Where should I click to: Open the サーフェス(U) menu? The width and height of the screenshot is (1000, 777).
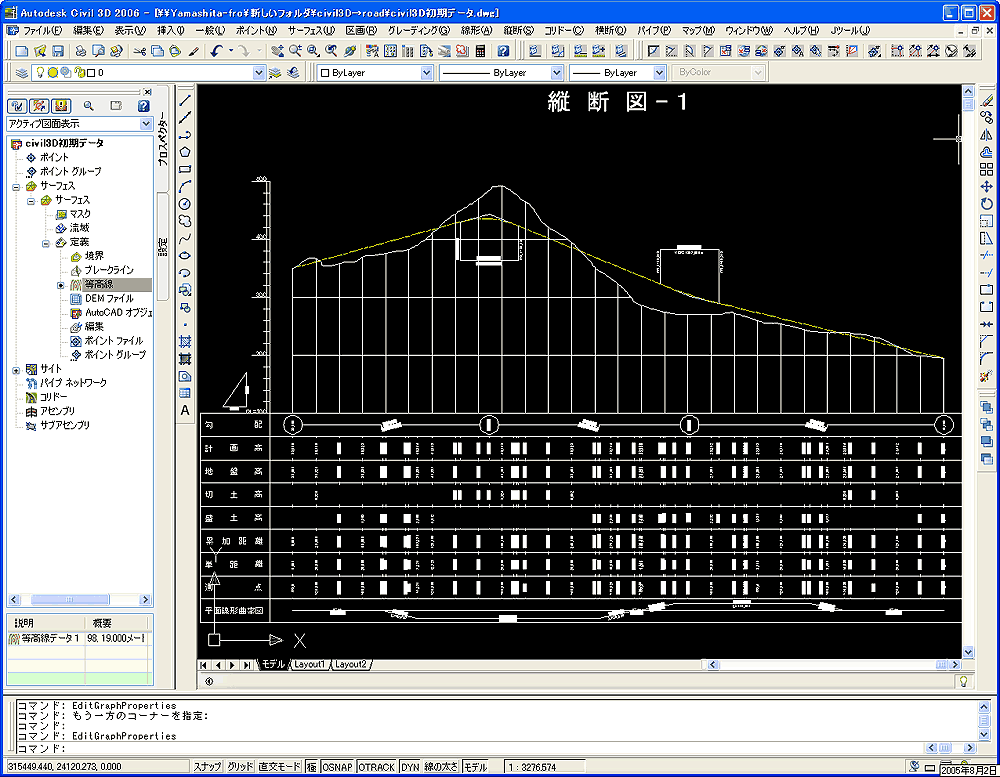(313, 31)
